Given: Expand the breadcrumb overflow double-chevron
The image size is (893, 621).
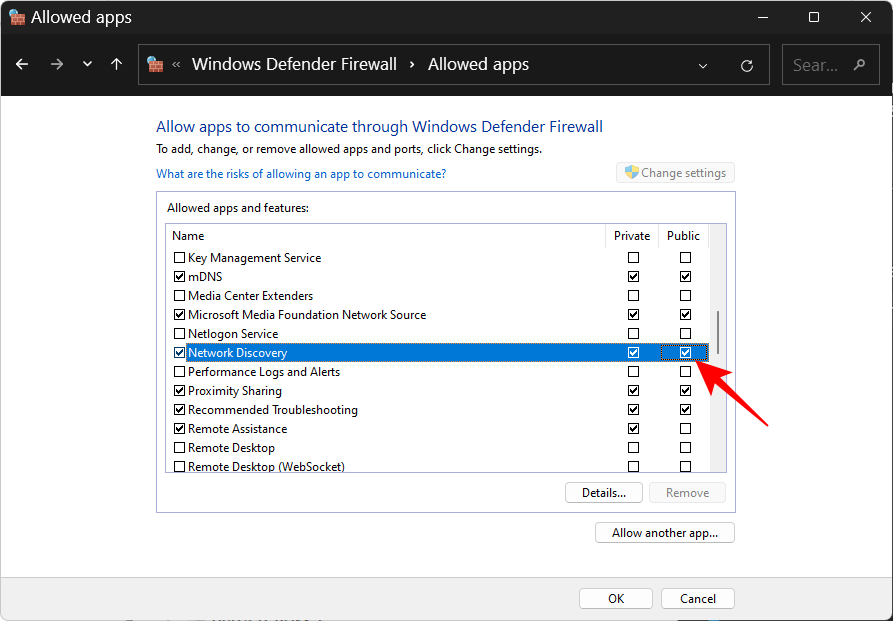Looking at the screenshot, I should (x=176, y=64).
